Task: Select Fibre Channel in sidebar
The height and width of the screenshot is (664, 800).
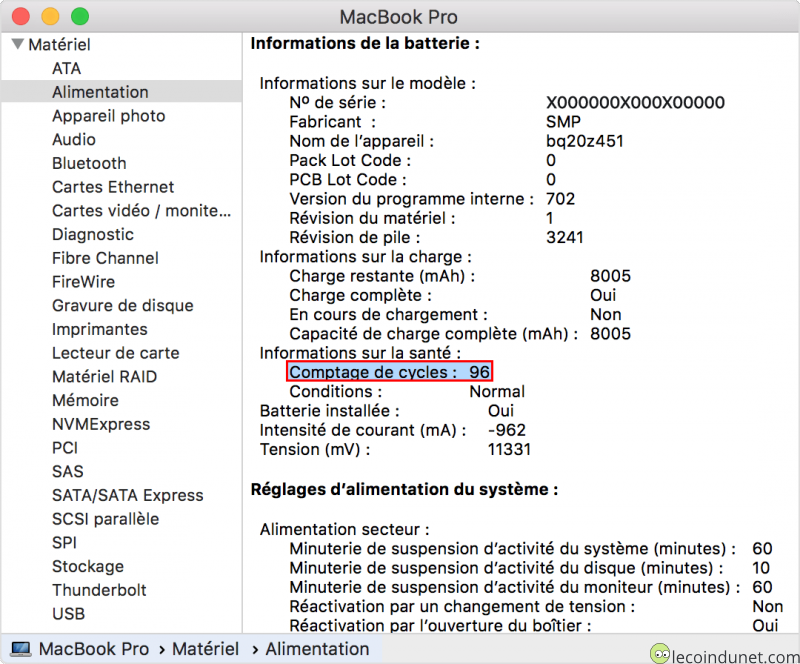Action: (105, 258)
